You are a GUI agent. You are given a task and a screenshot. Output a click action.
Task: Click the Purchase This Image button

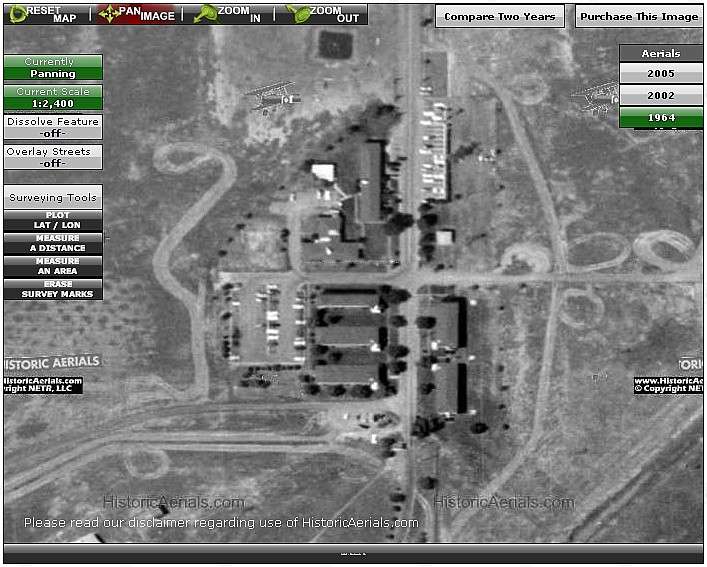[x=638, y=16]
